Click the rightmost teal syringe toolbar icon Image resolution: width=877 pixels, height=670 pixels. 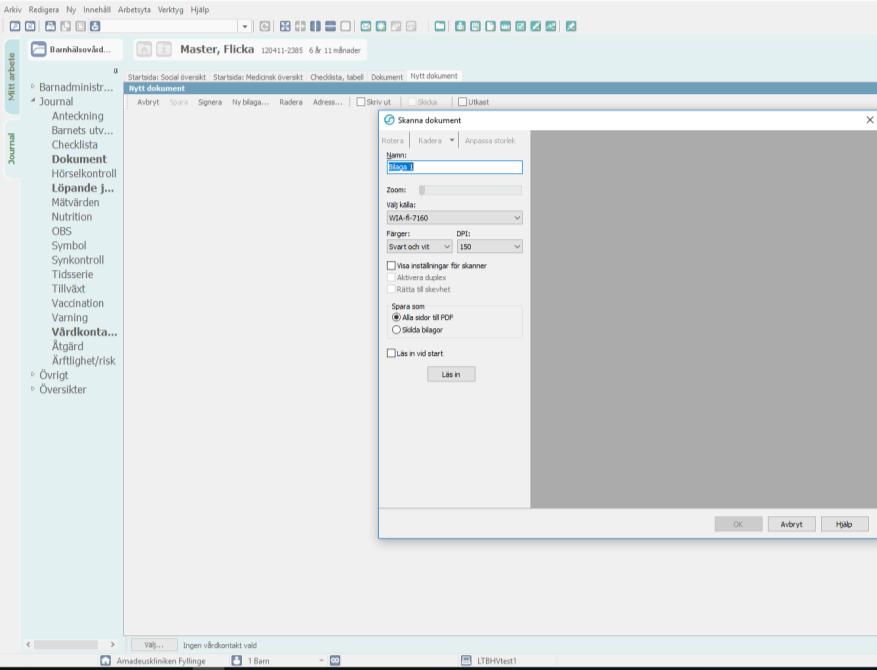[x=571, y=26]
